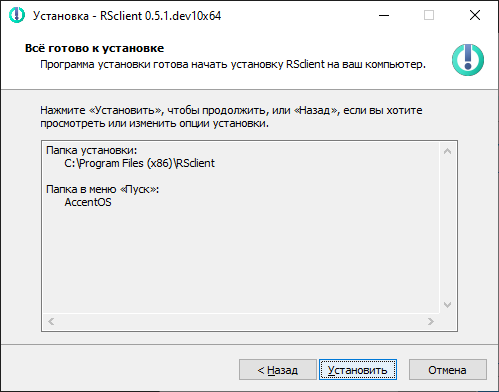Go back with the «Назад» button
This screenshot has height=392, width=499.
point(278,370)
